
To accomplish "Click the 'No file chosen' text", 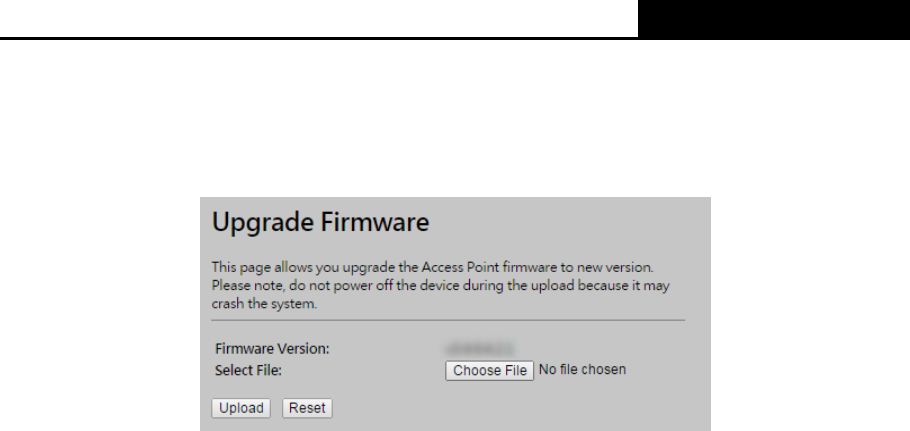I will point(582,370).
